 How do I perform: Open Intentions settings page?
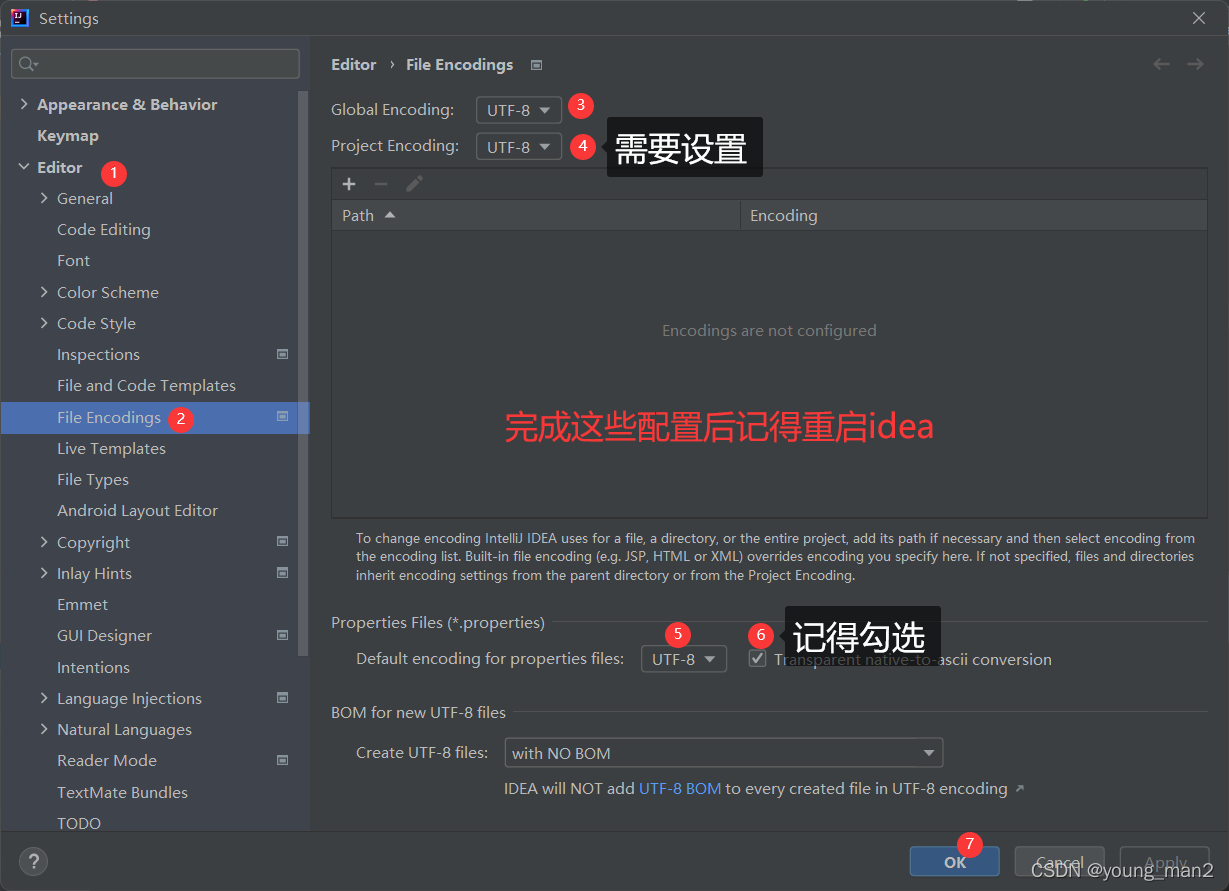coord(93,667)
